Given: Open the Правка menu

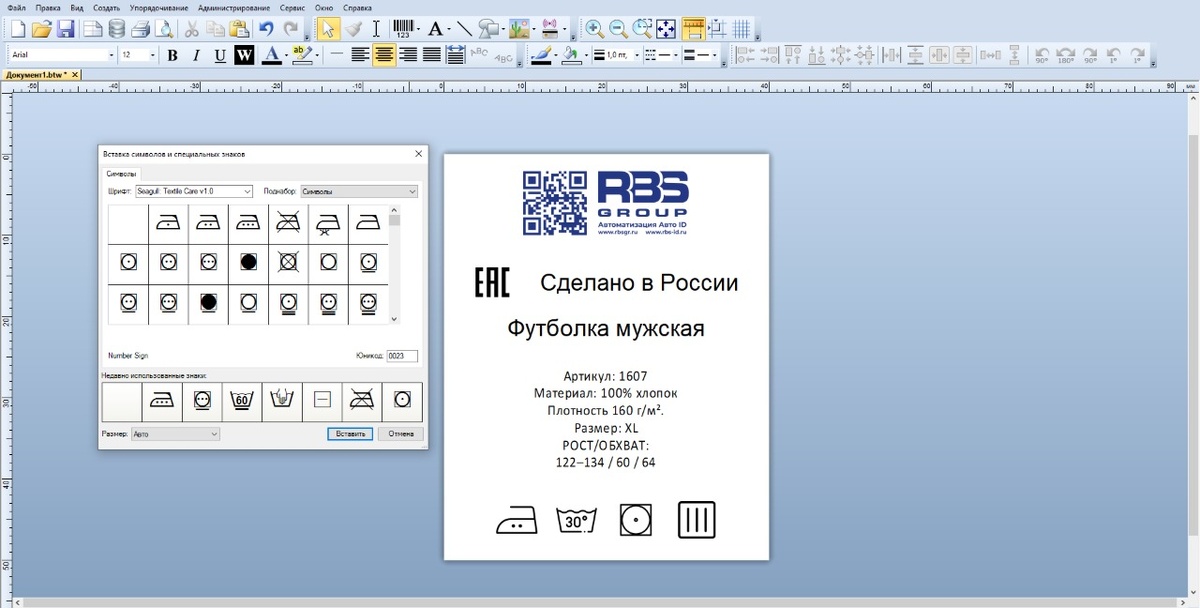Looking at the screenshot, I should click(47, 7).
